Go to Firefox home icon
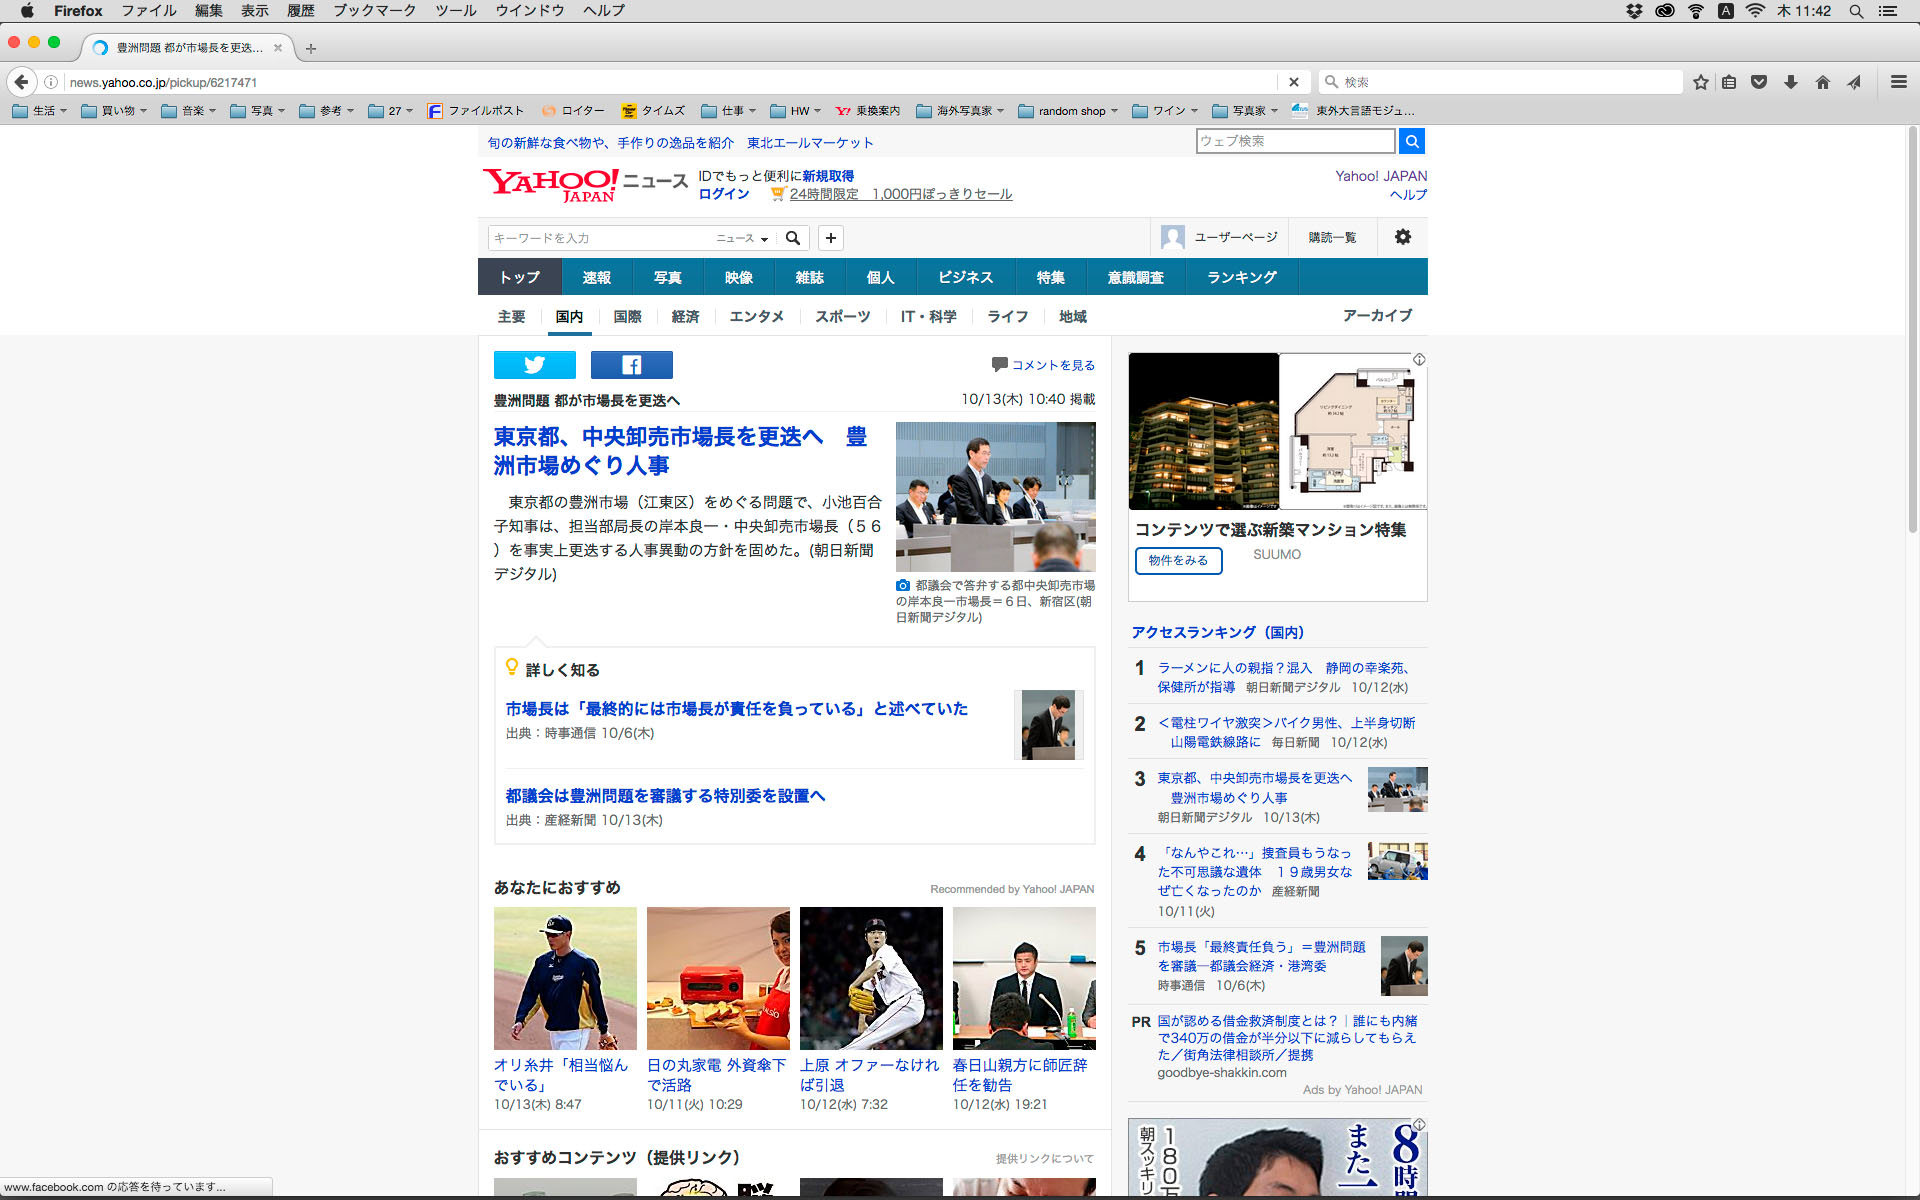The height and width of the screenshot is (1200, 1920). (1822, 82)
